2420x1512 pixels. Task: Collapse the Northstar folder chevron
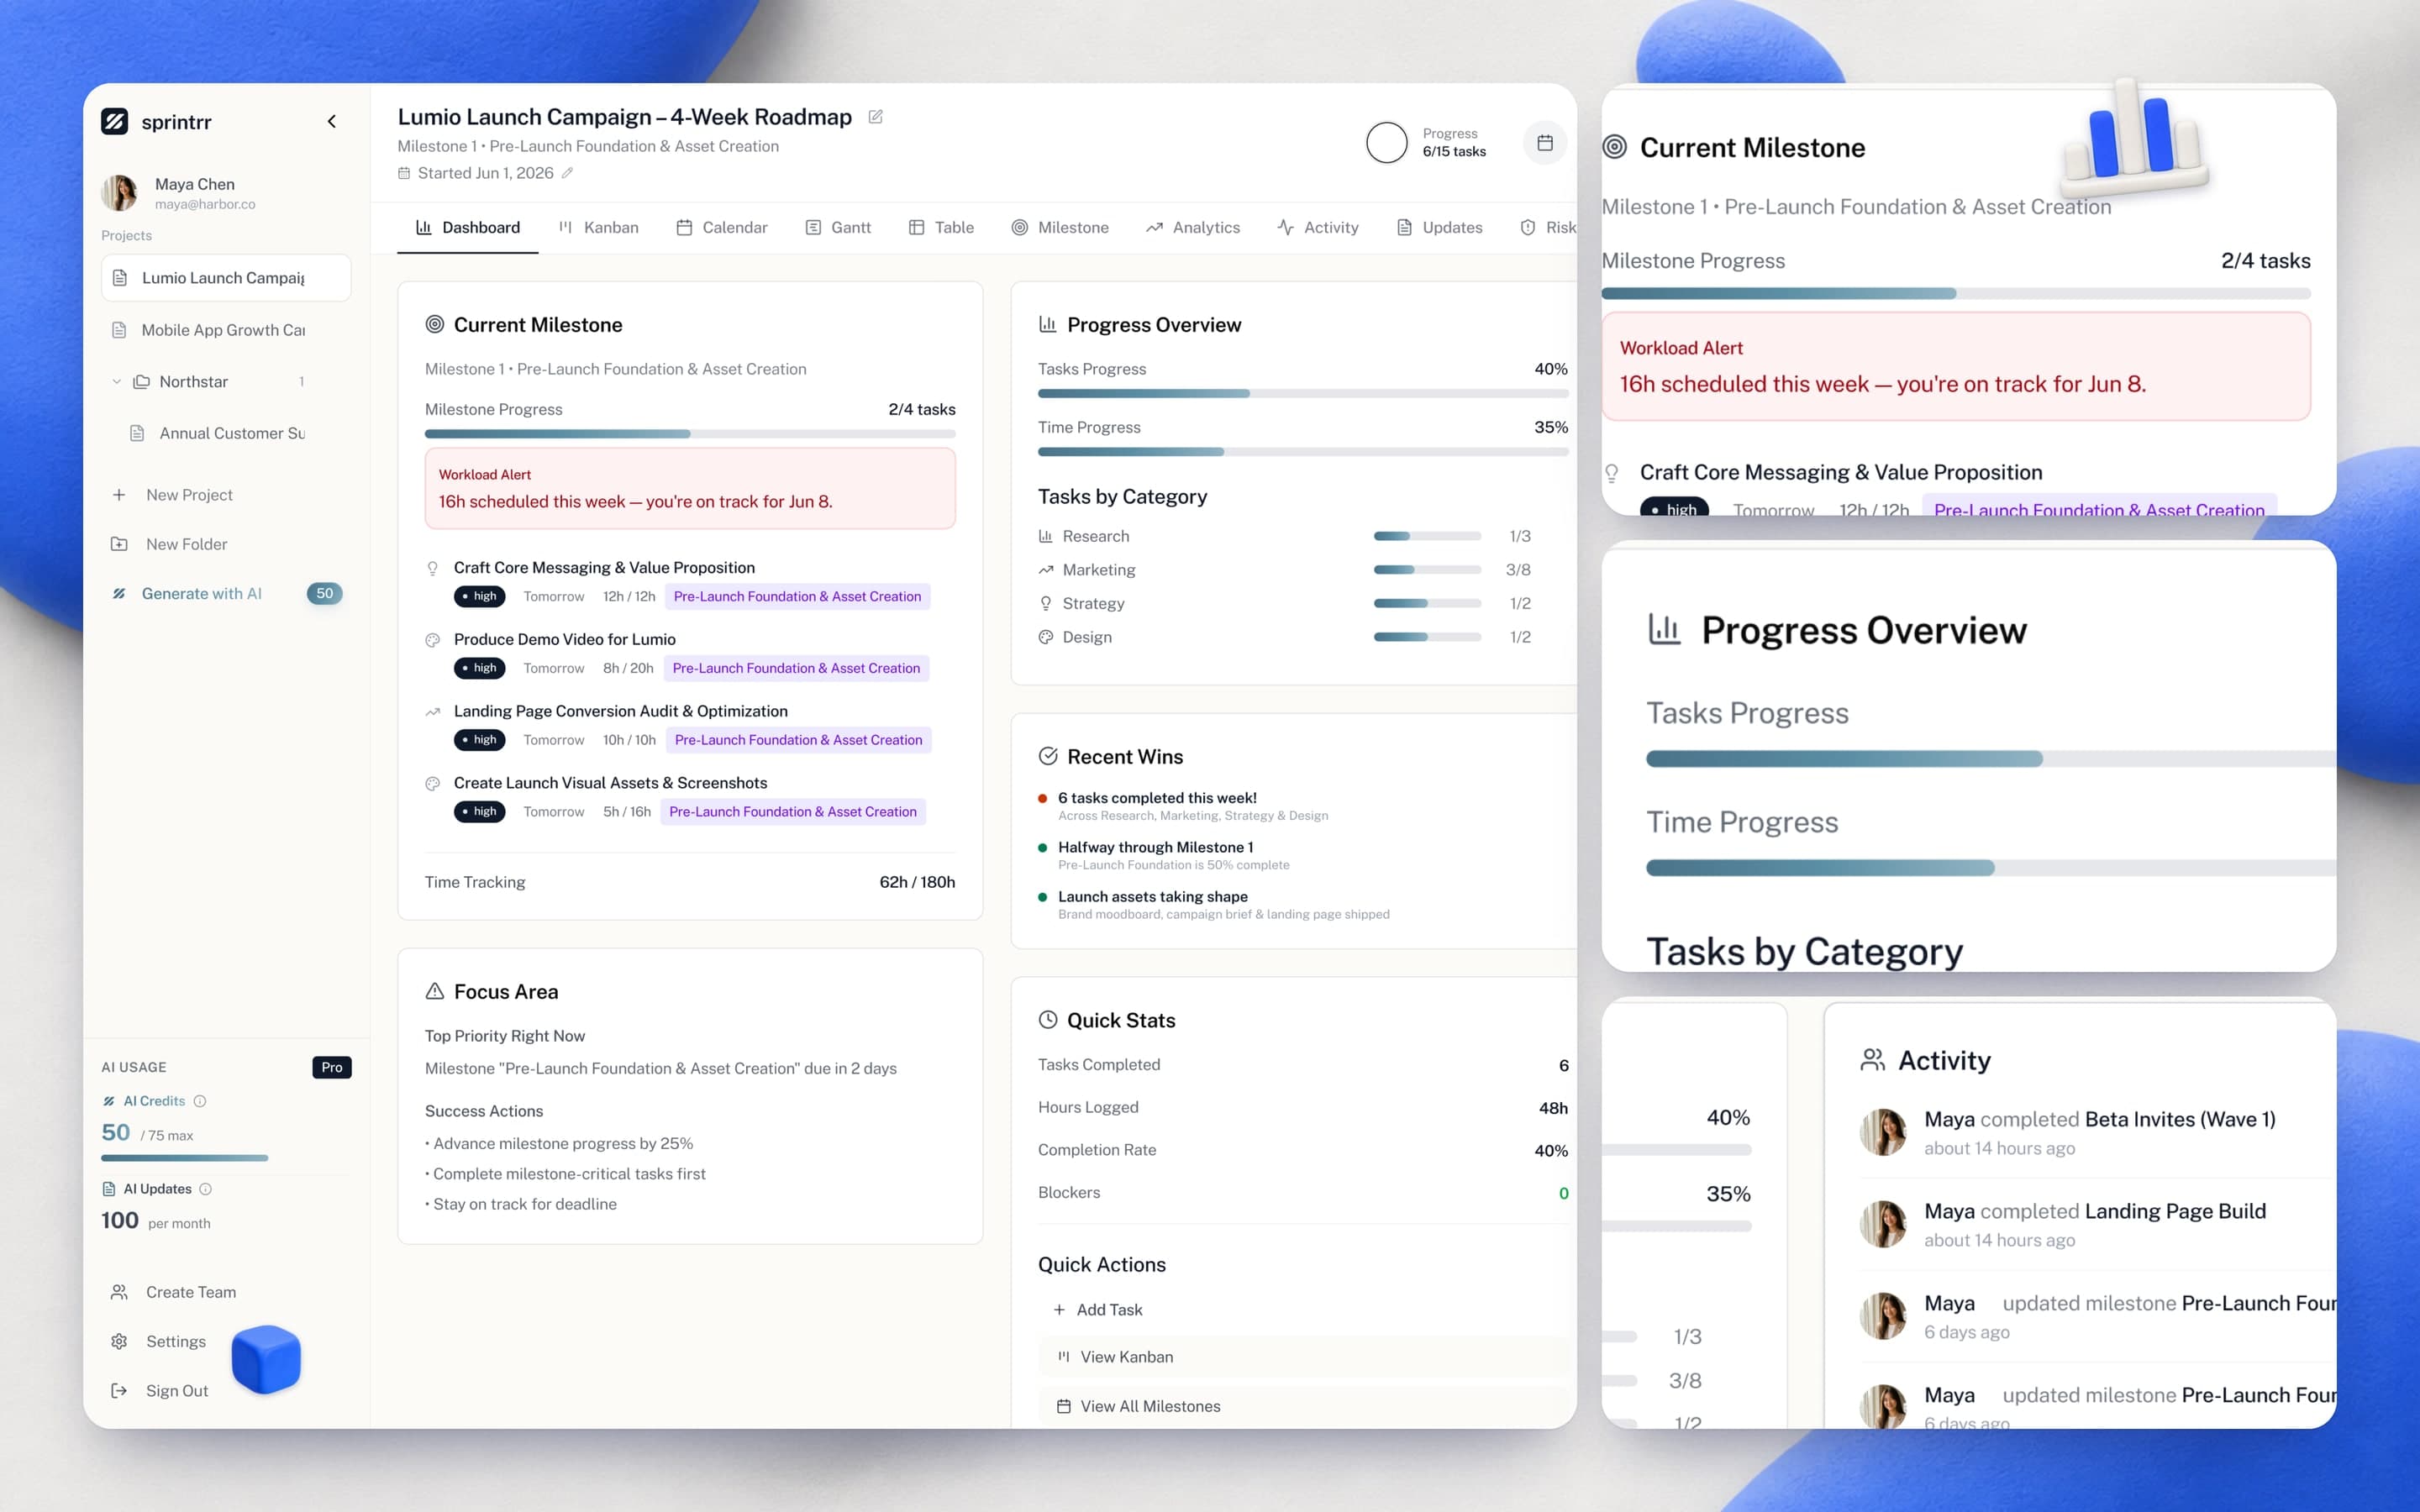[x=116, y=381]
